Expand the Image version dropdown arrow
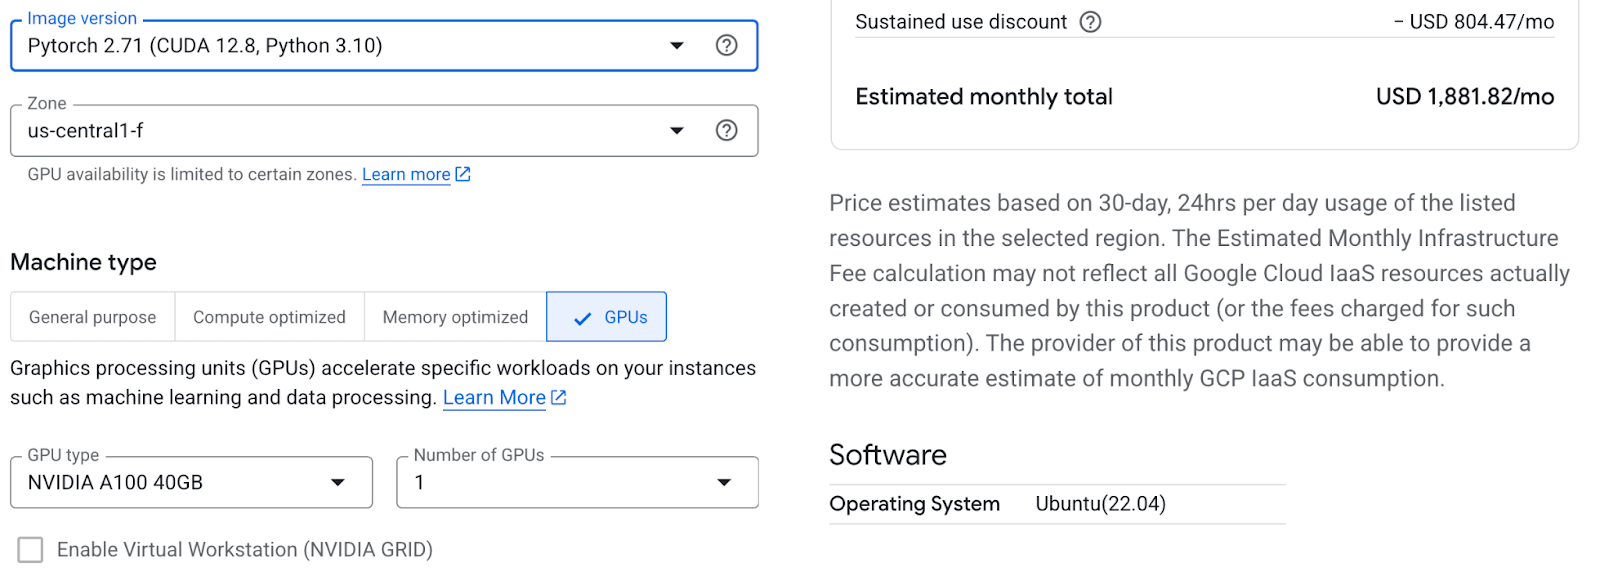Screen dimensions: 1600x585 click(677, 45)
